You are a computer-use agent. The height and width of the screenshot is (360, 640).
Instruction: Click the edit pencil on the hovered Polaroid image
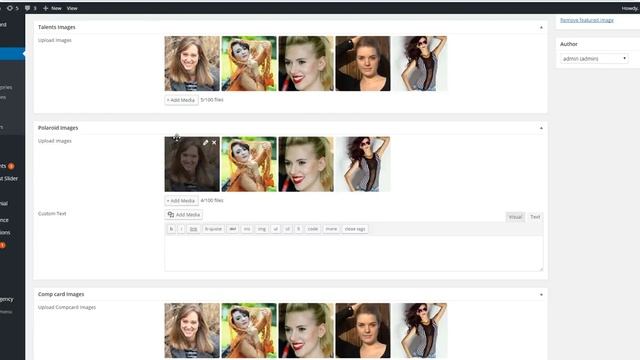(x=205, y=142)
